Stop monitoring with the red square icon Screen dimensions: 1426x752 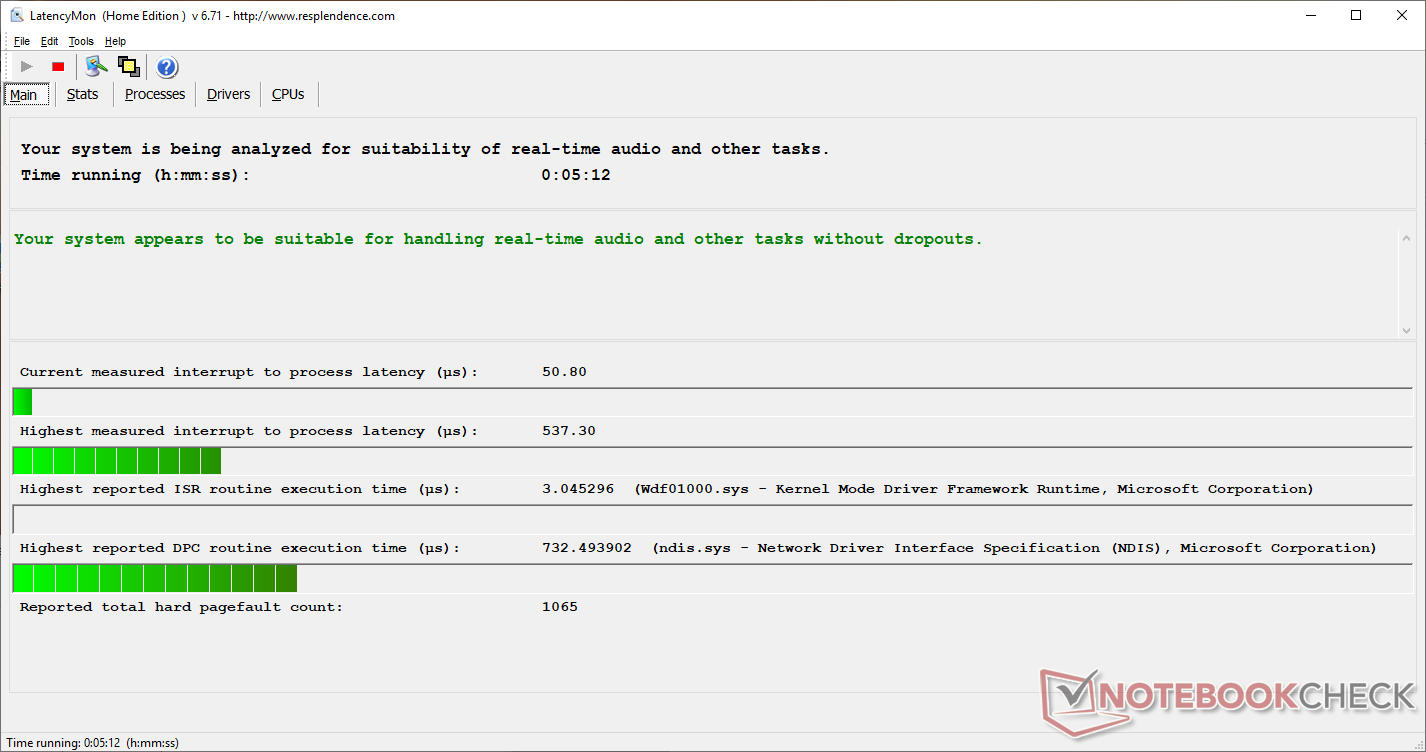[58, 67]
